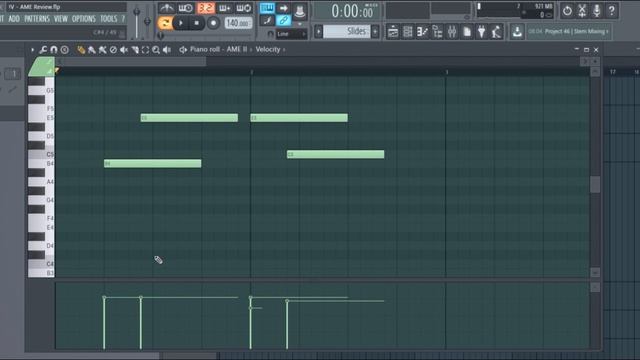Click the stamp icon in piano roll toolbar
This screenshot has width=640, height=360.
pos(64,50)
